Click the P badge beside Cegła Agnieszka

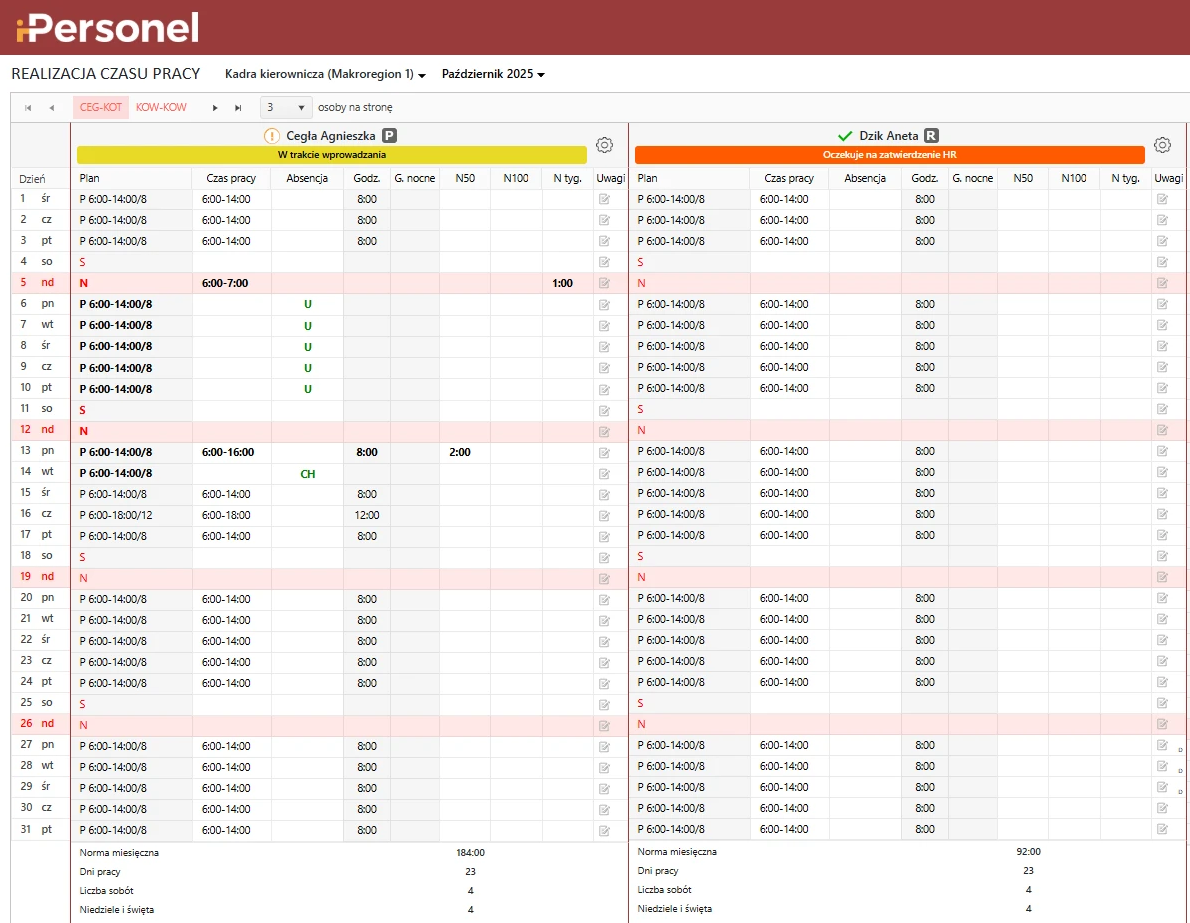click(389, 136)
